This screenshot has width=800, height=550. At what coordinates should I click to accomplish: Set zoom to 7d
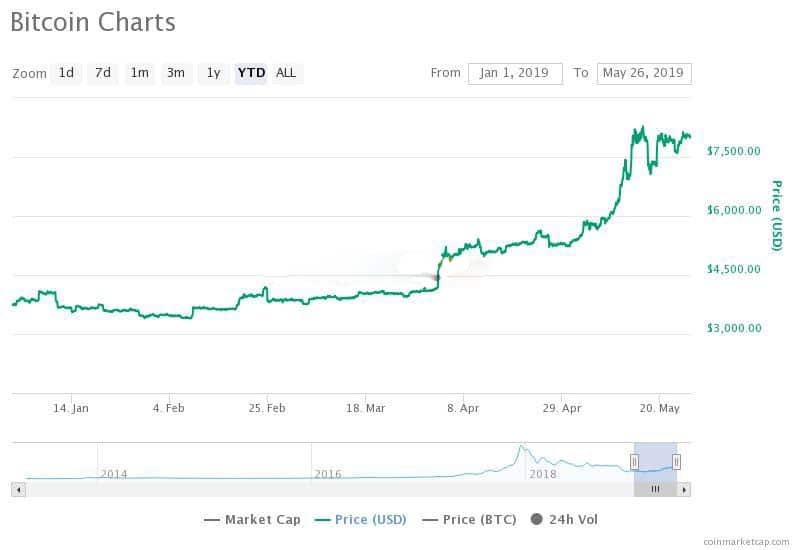[102, 73]
